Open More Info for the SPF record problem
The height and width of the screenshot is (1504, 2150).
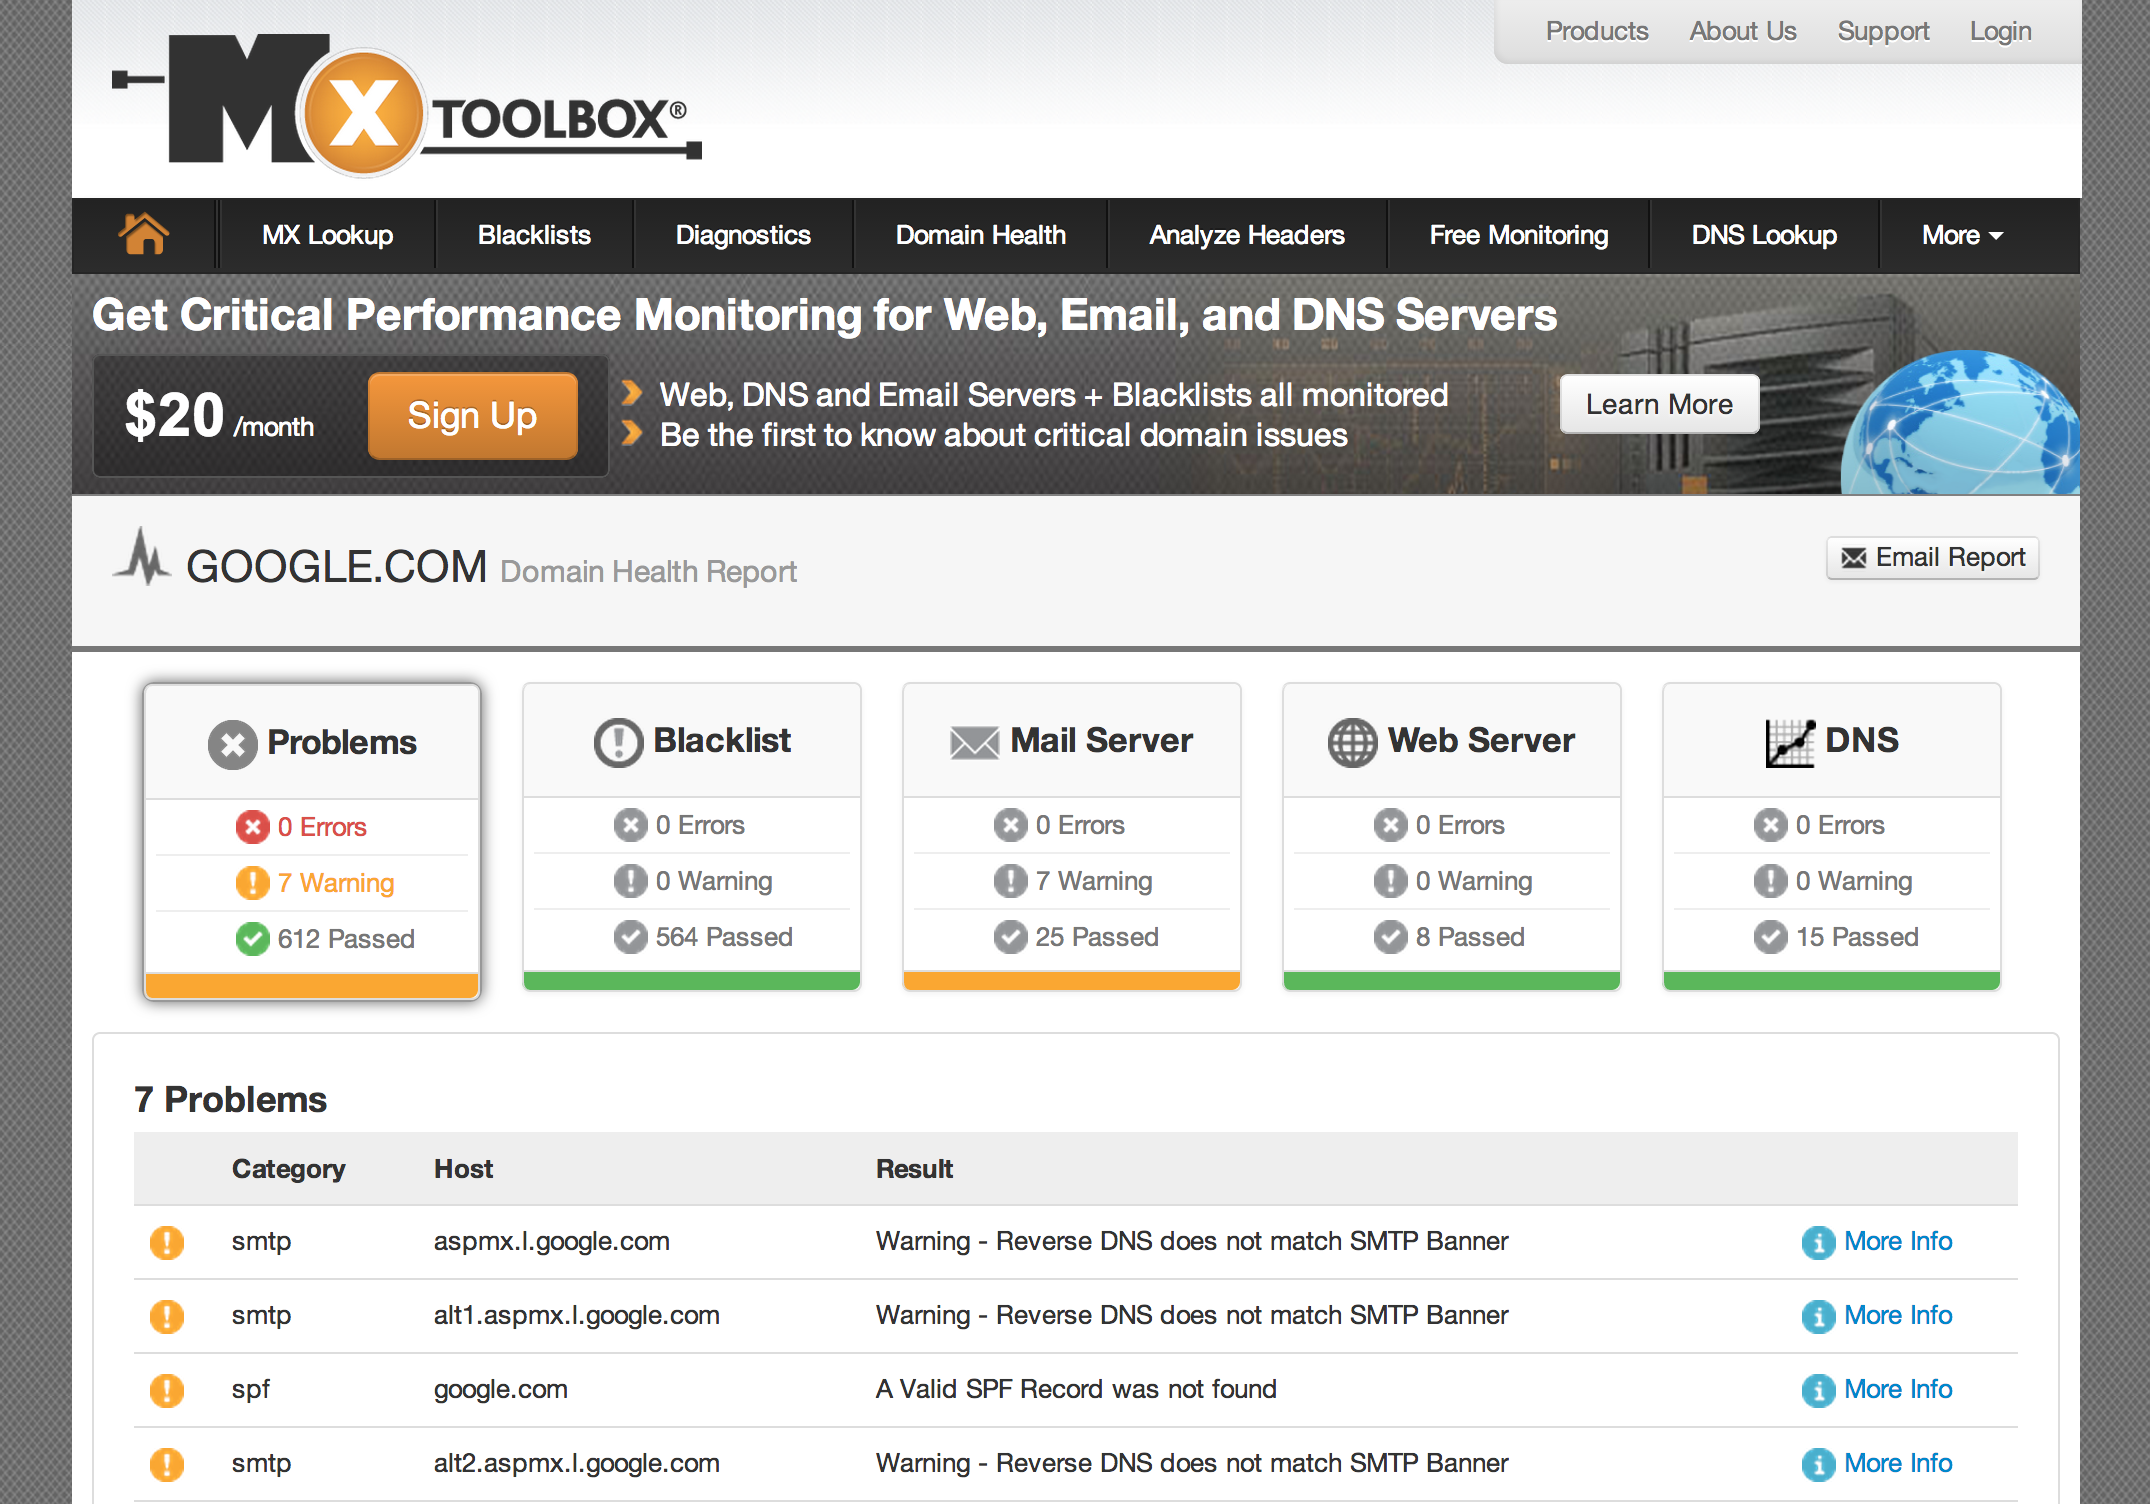click(x=1899, y=1389)
